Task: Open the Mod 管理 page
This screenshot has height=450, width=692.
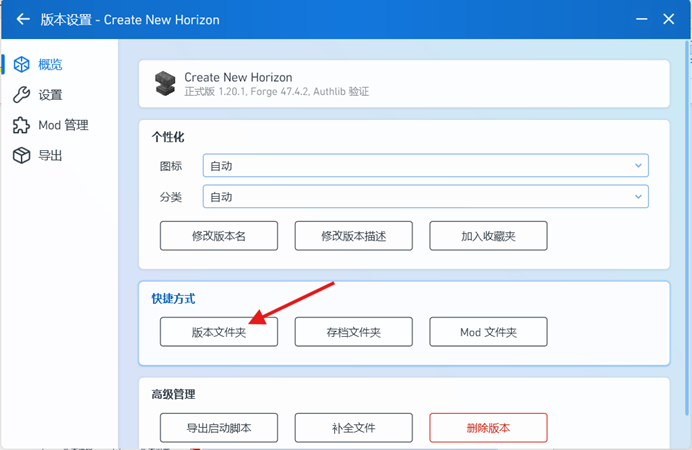Action: [63, 125]
